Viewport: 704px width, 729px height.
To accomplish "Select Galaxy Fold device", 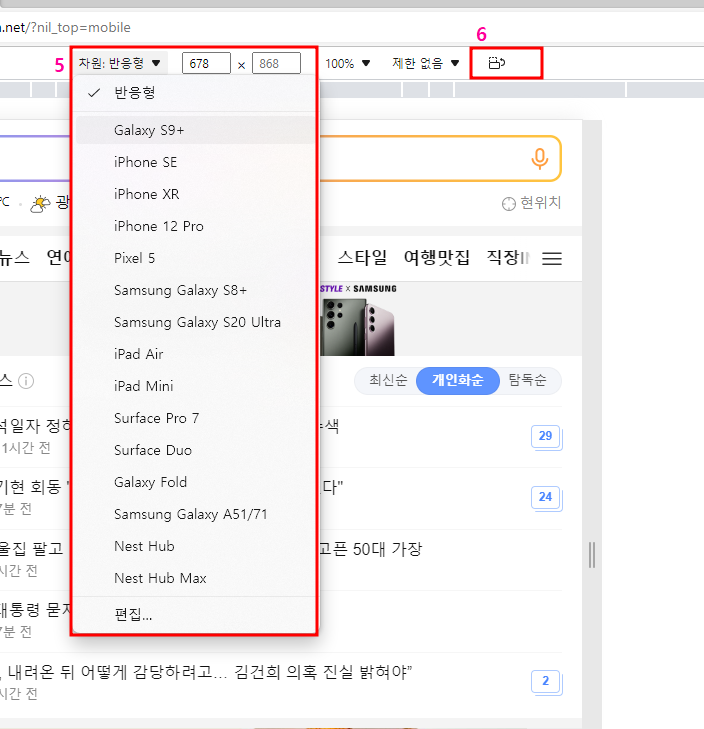I will tap(194, 483).
